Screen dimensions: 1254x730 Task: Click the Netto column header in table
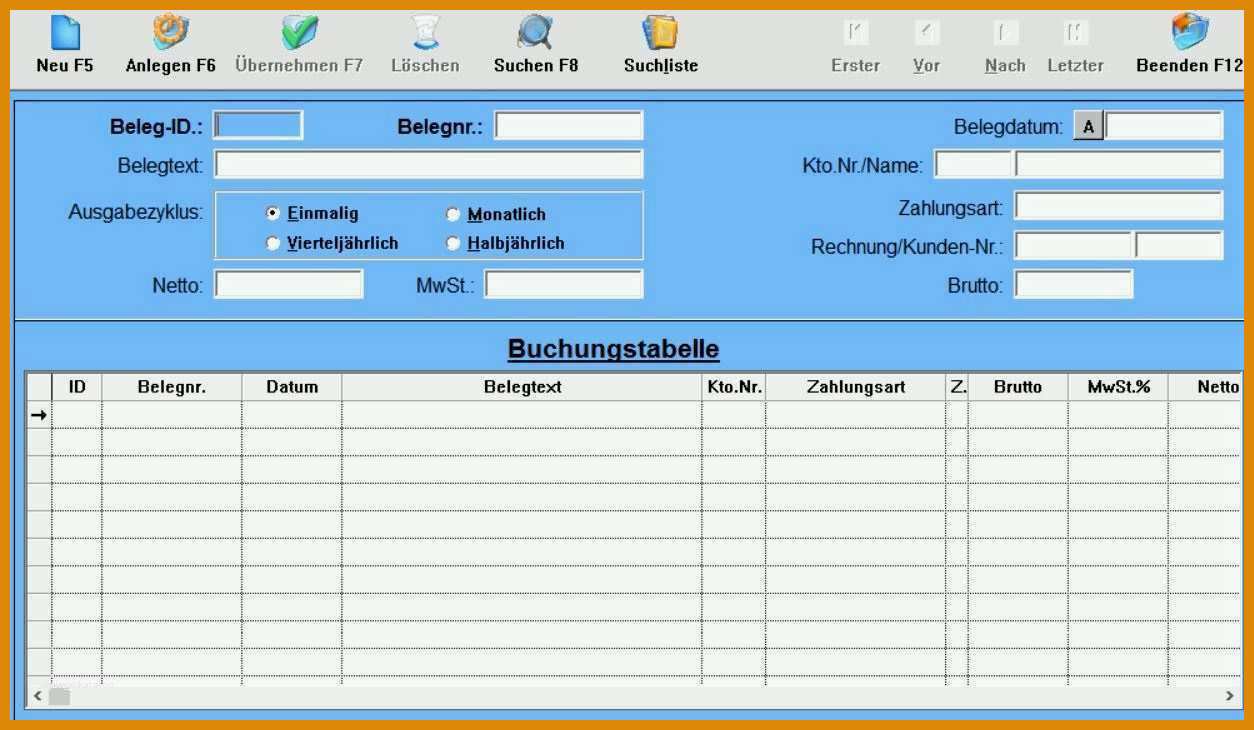[x=1206, y=387]
